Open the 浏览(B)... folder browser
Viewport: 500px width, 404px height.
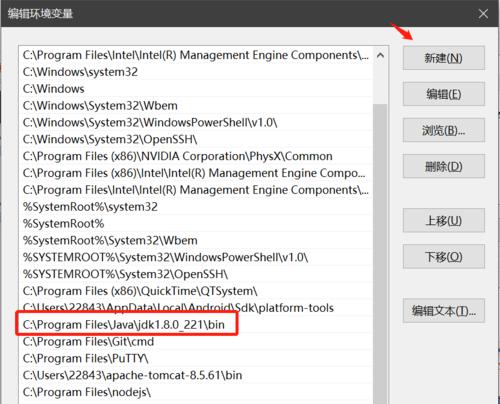444,130
